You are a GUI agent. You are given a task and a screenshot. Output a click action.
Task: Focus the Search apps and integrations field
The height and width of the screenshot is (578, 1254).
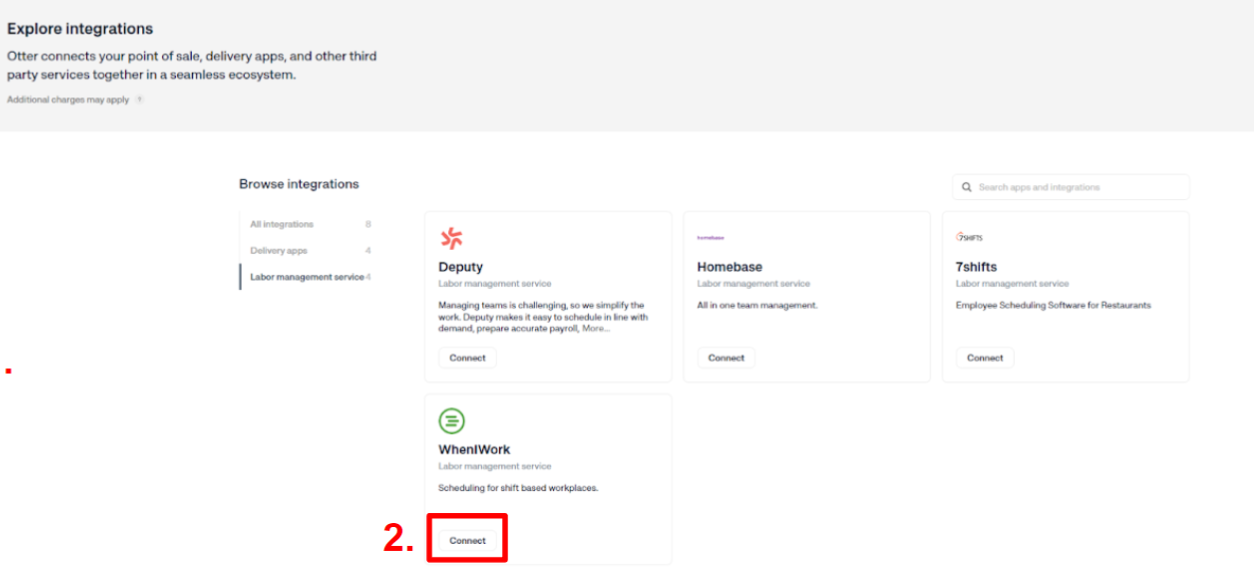[x=1071, y=187]
